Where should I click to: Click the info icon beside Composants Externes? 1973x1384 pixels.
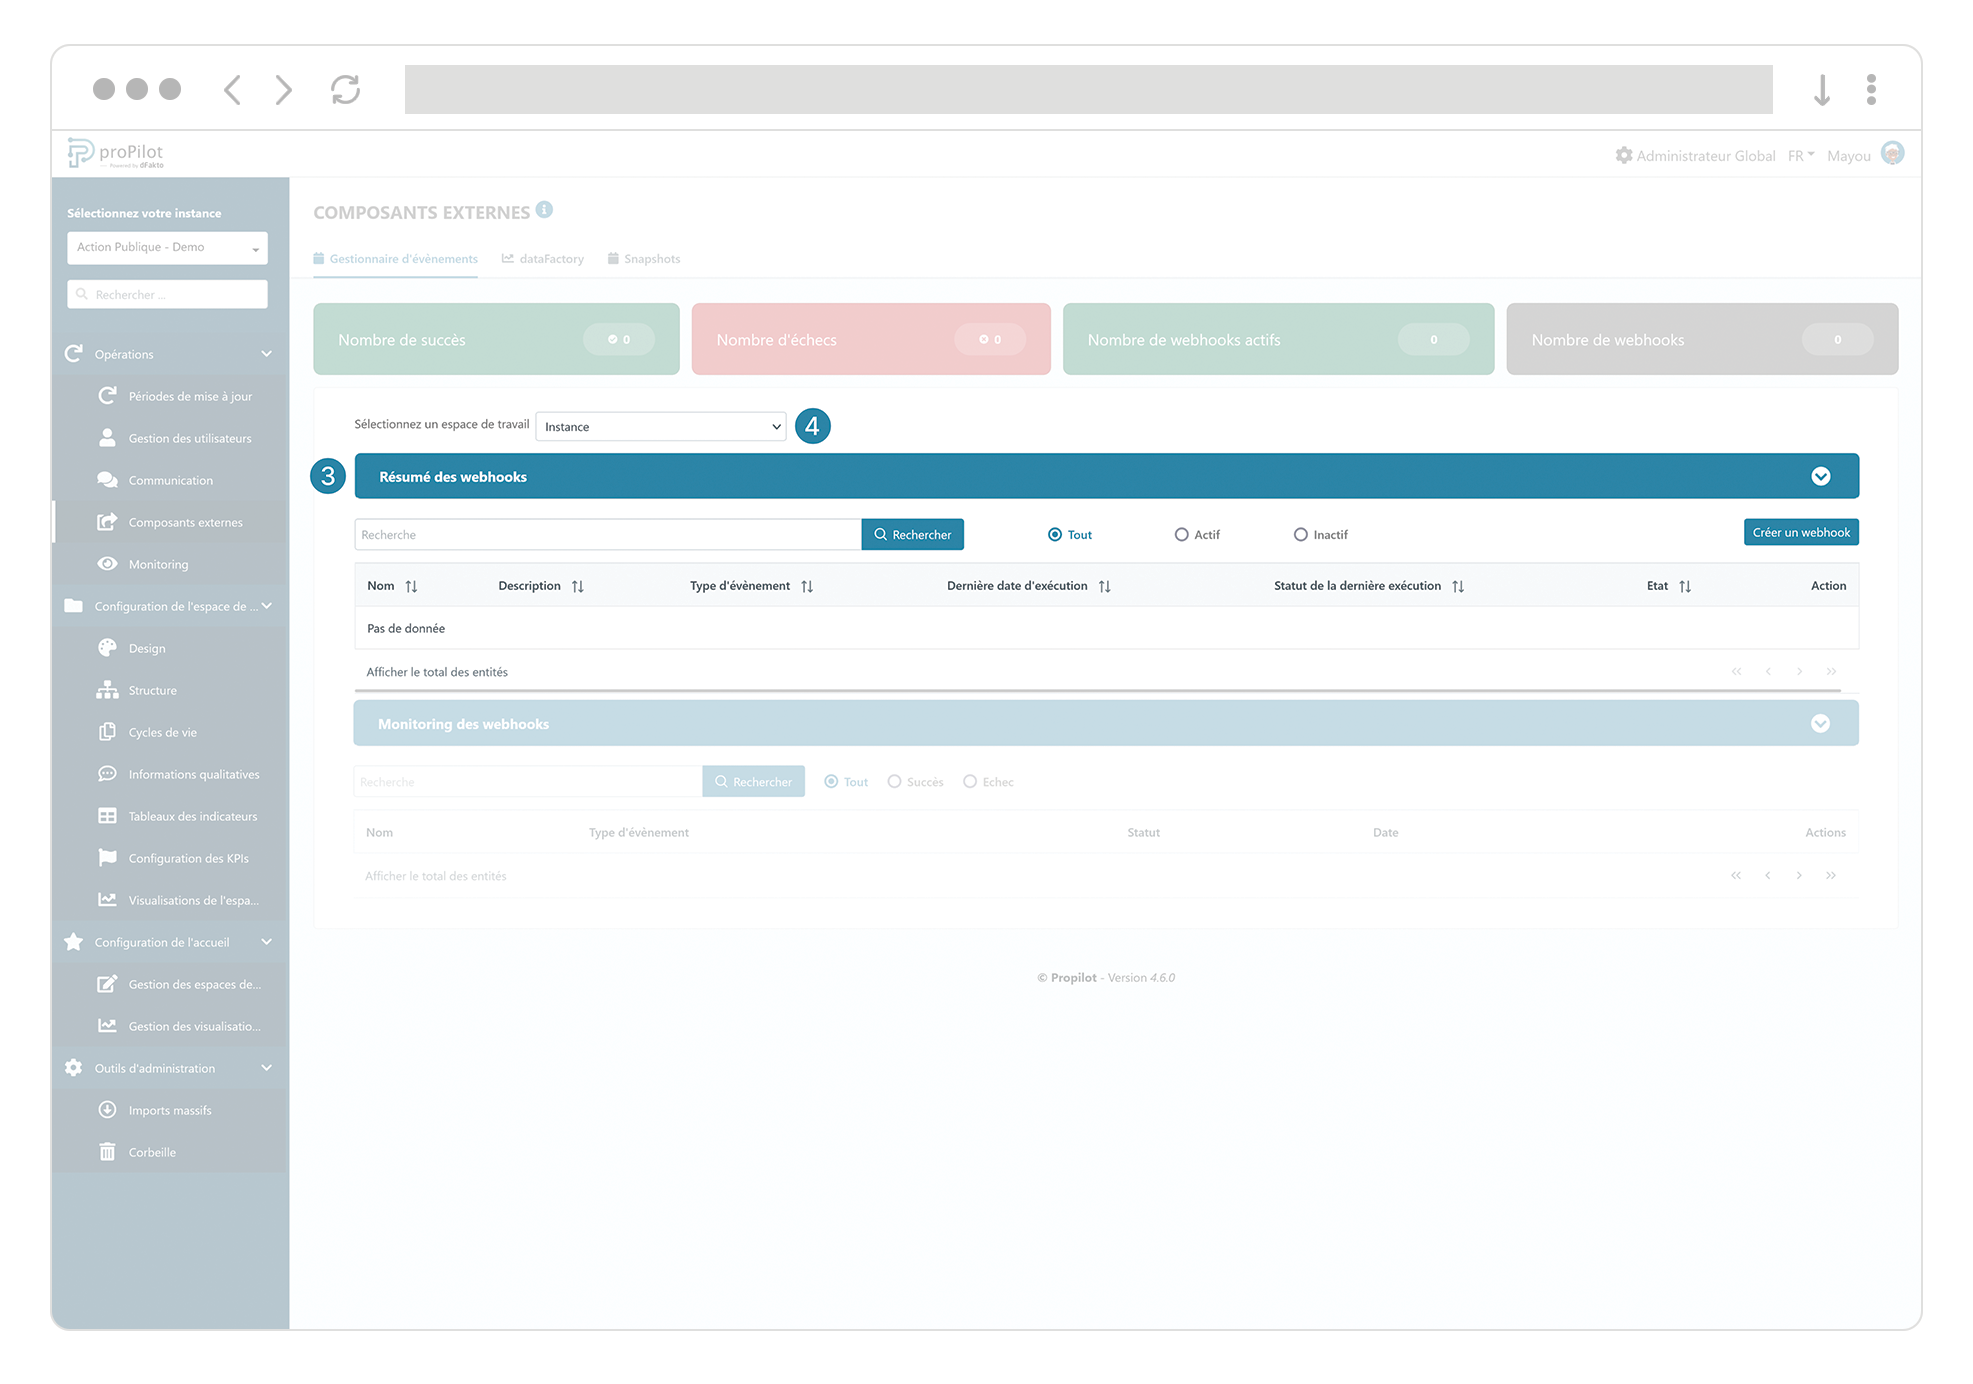(544, 210)
